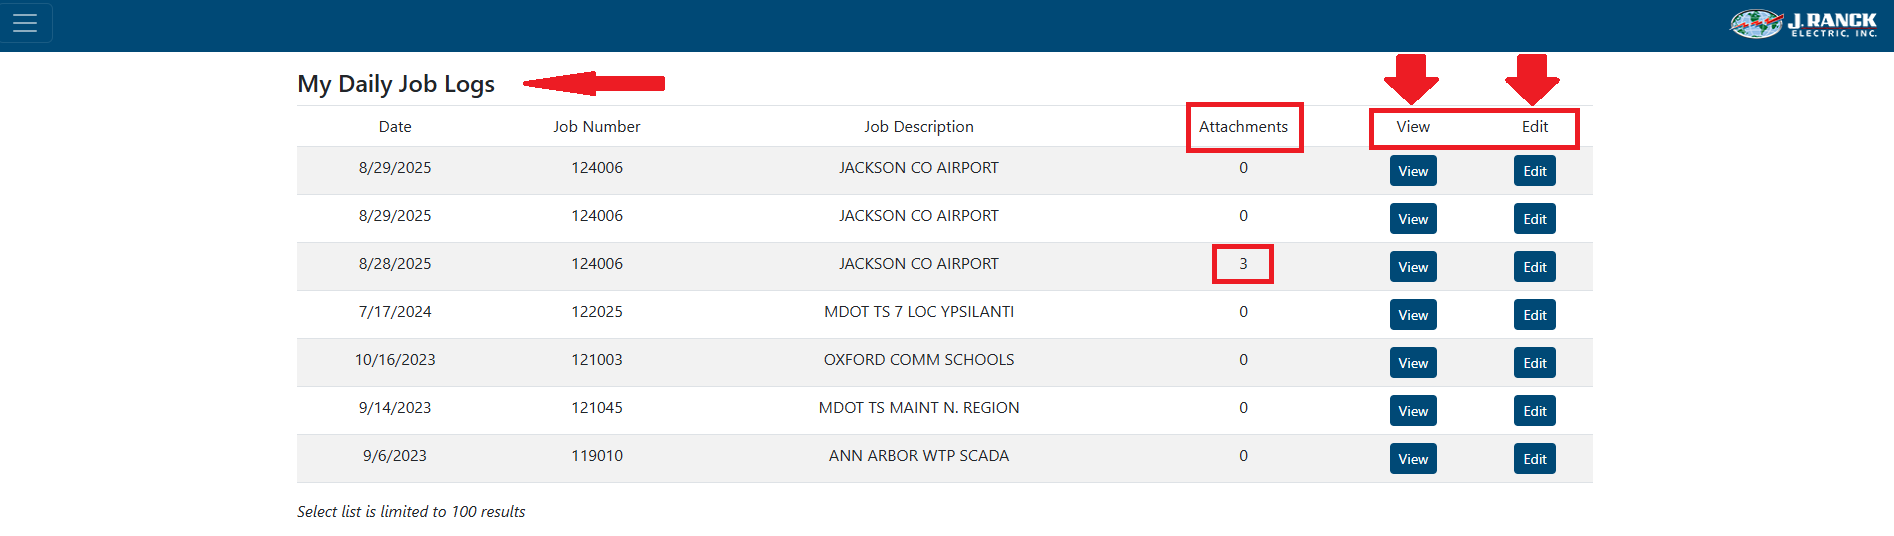The height and width of the screenshot is (536, 1894).
Task: Click the Job Number column header
Action: [x=596, y=127]
